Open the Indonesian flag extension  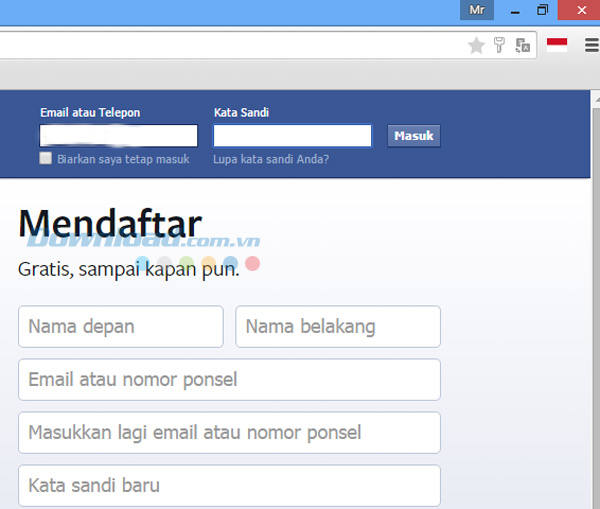pos(557,45)
